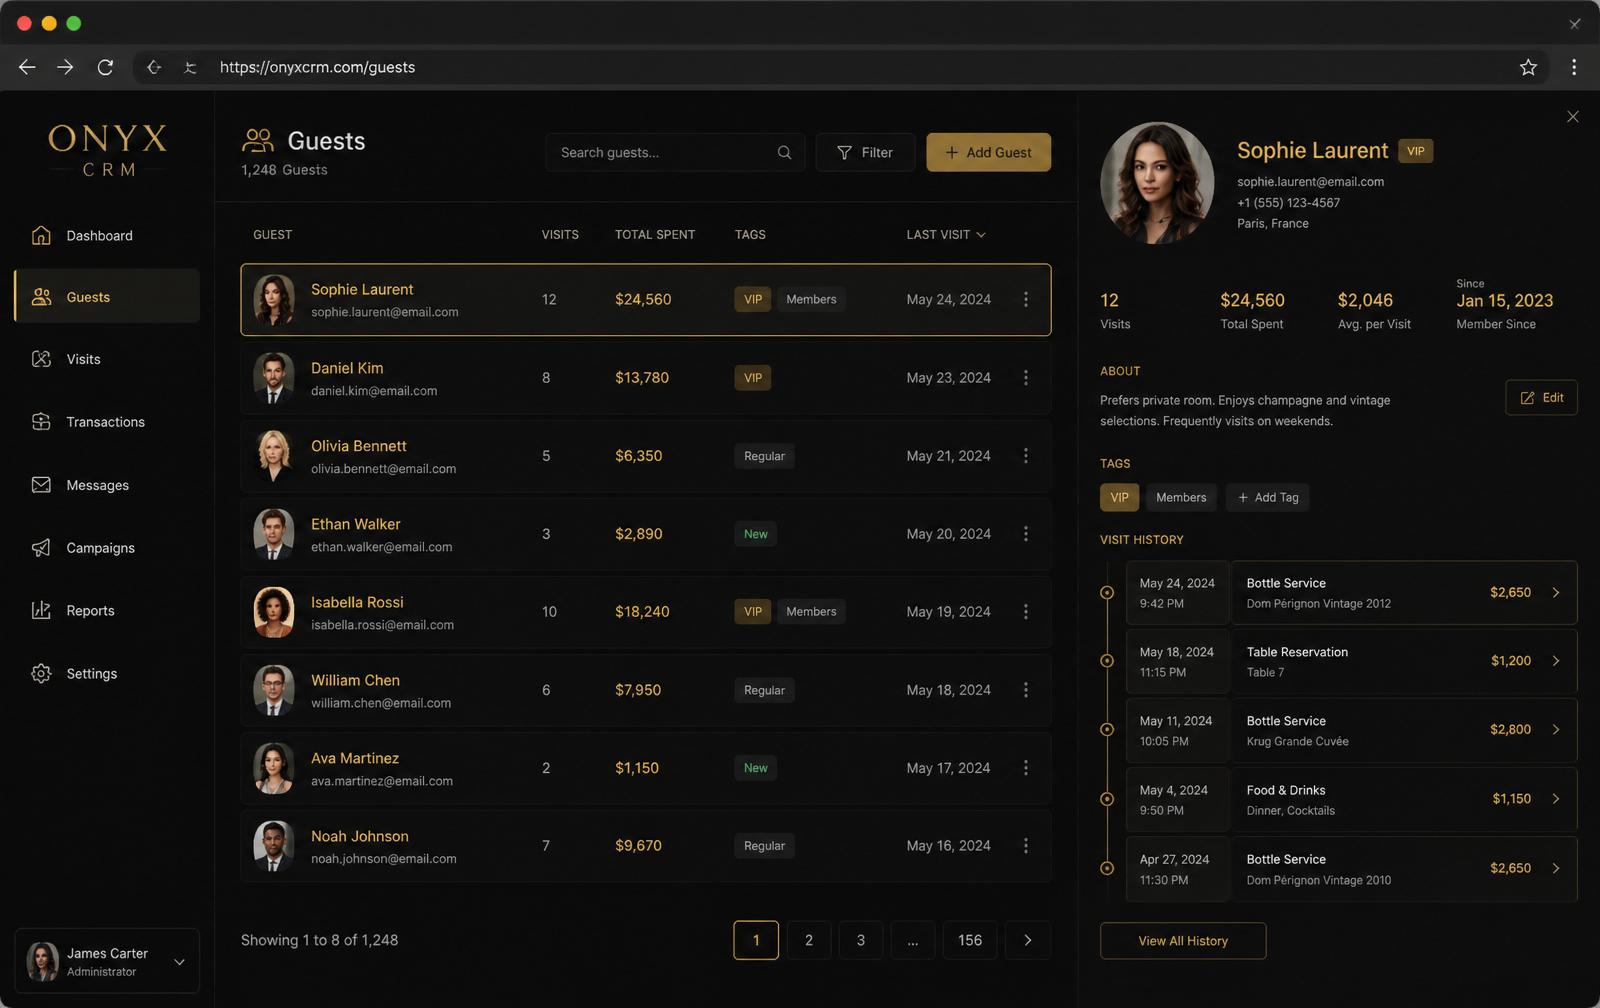Viewport: 1600px width, 1008px height.
Task: Go to page 2
Action: pyautogui.click(x=809, y=940)
